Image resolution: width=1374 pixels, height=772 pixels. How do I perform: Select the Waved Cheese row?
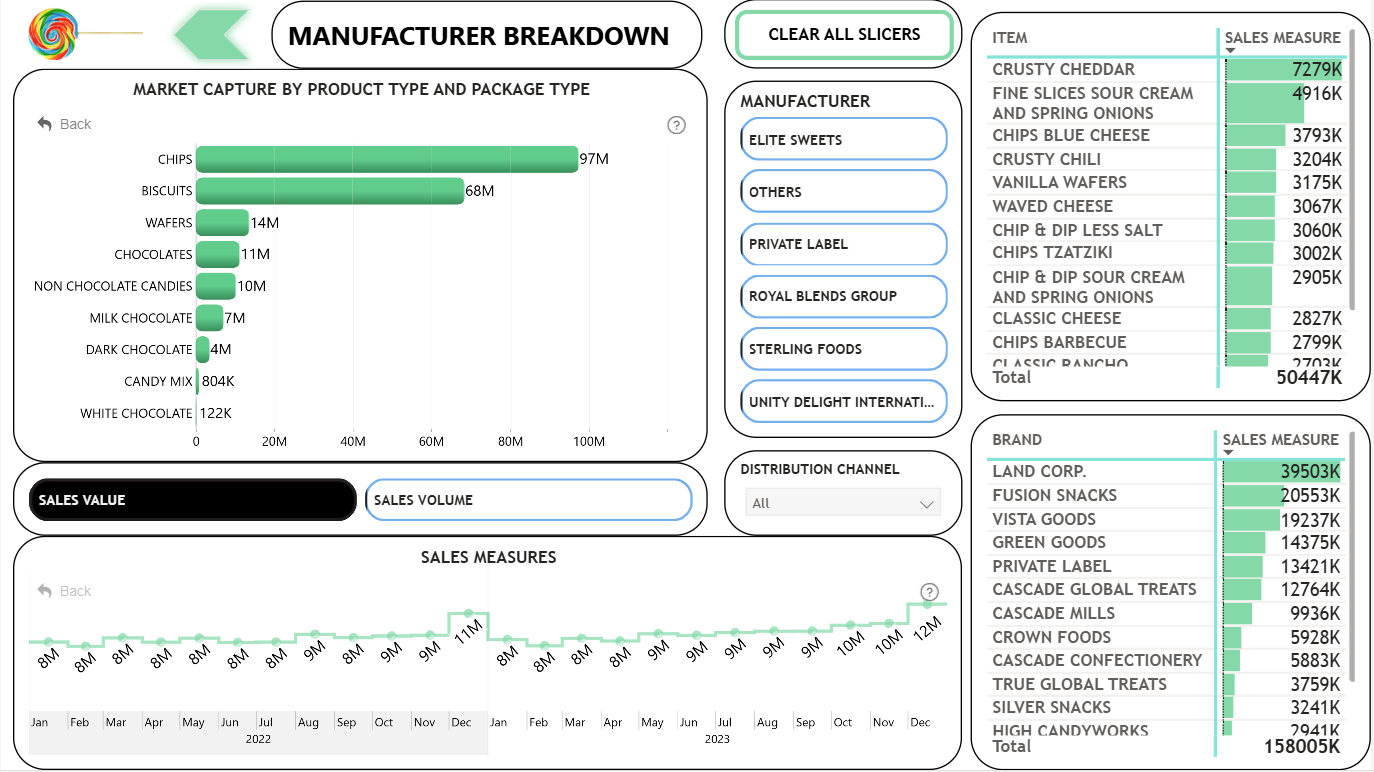tap(1167, 206)
